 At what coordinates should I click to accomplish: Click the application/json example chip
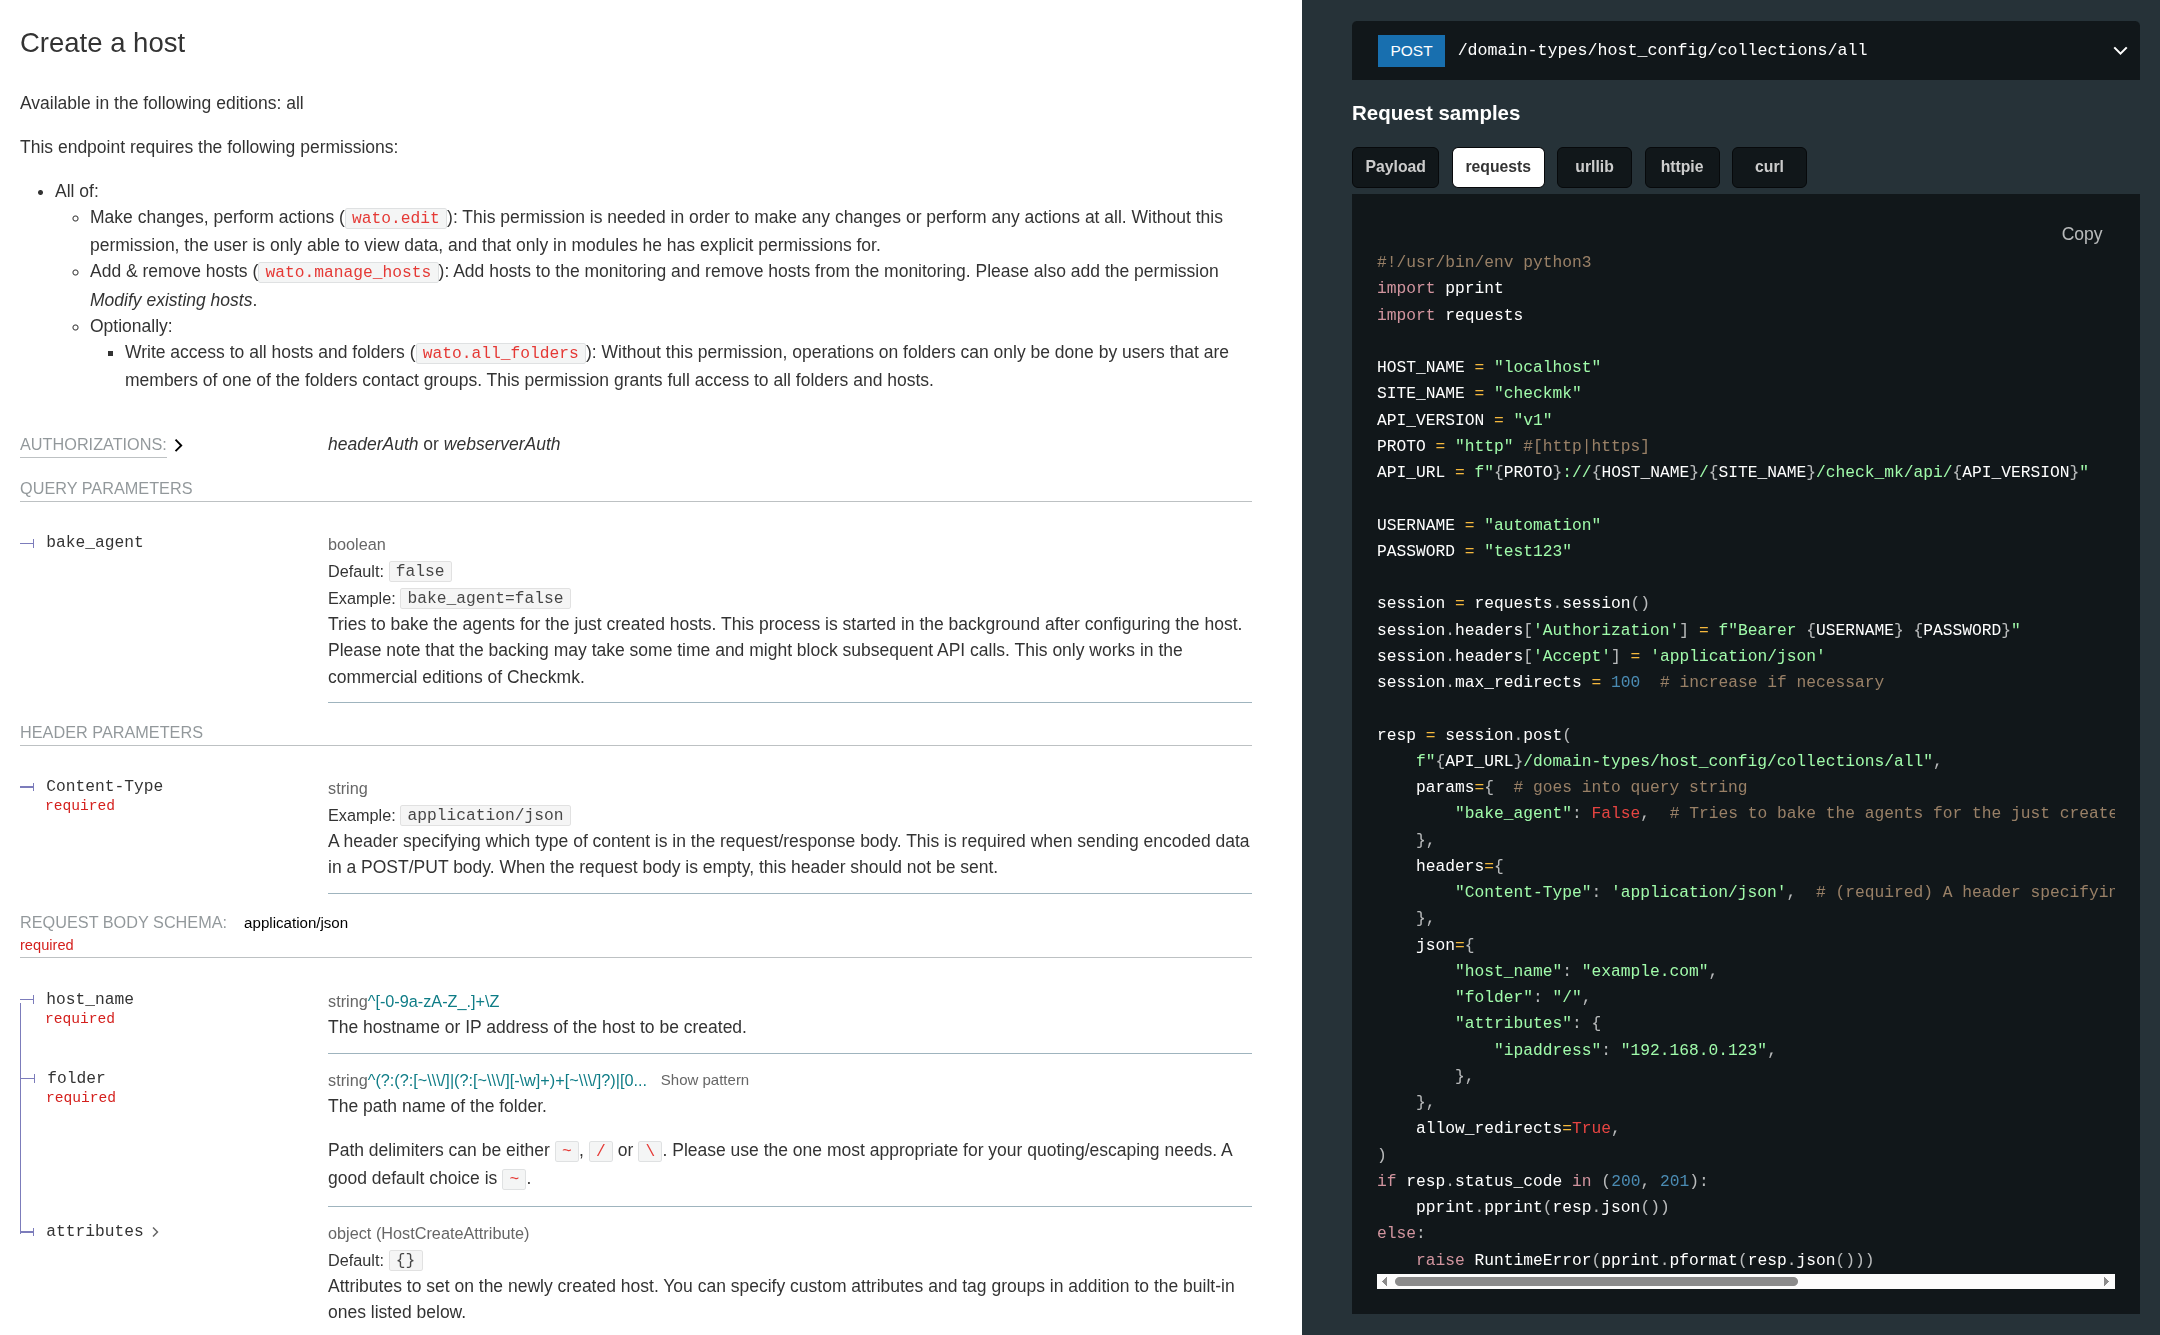485,815
